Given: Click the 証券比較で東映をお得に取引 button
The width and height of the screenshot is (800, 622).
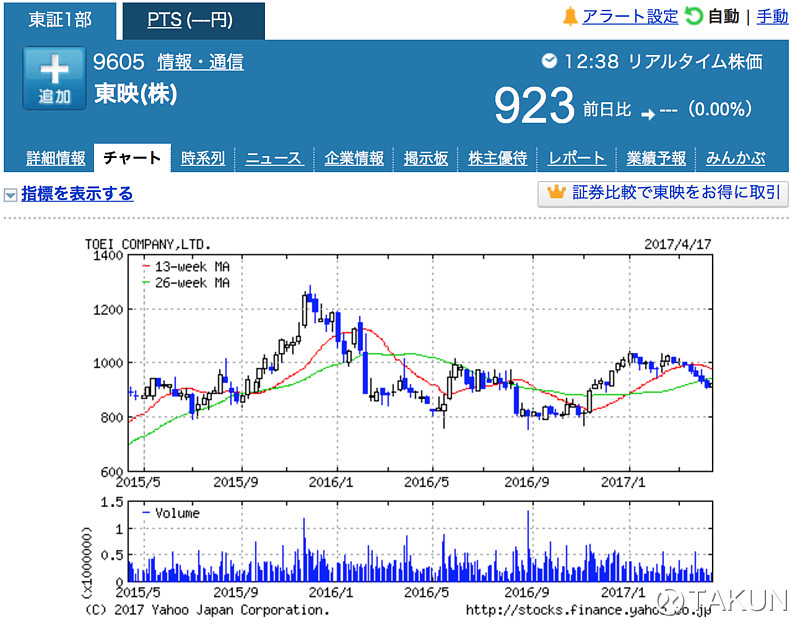Looking at the screenshot, I should click(x=663, y=194).
